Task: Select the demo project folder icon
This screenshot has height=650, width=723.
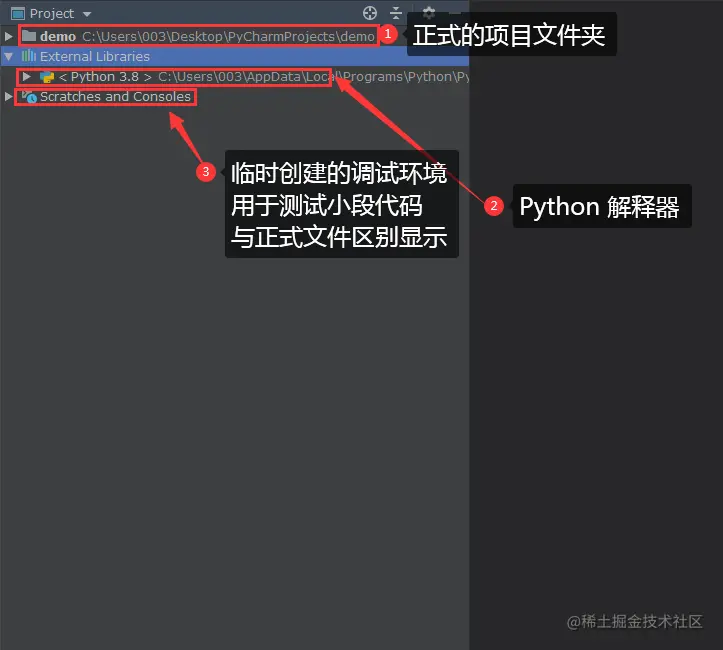Action: [29, 35]
